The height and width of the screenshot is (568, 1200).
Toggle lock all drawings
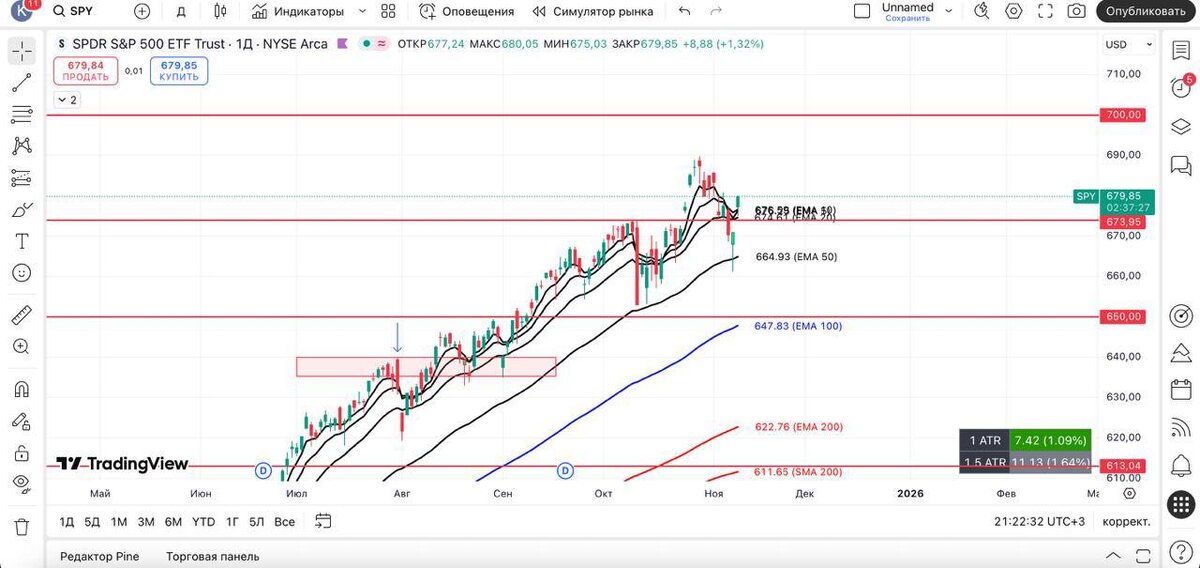pyautogui.click(x=21, y=453)
